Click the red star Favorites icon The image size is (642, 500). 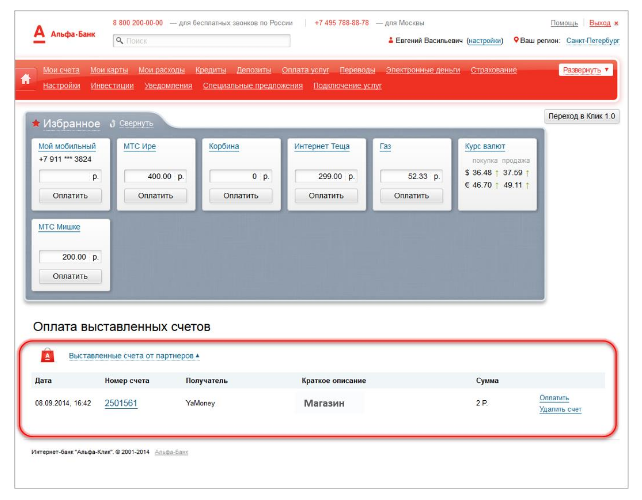pyautogui.click(x=36, y=123)
